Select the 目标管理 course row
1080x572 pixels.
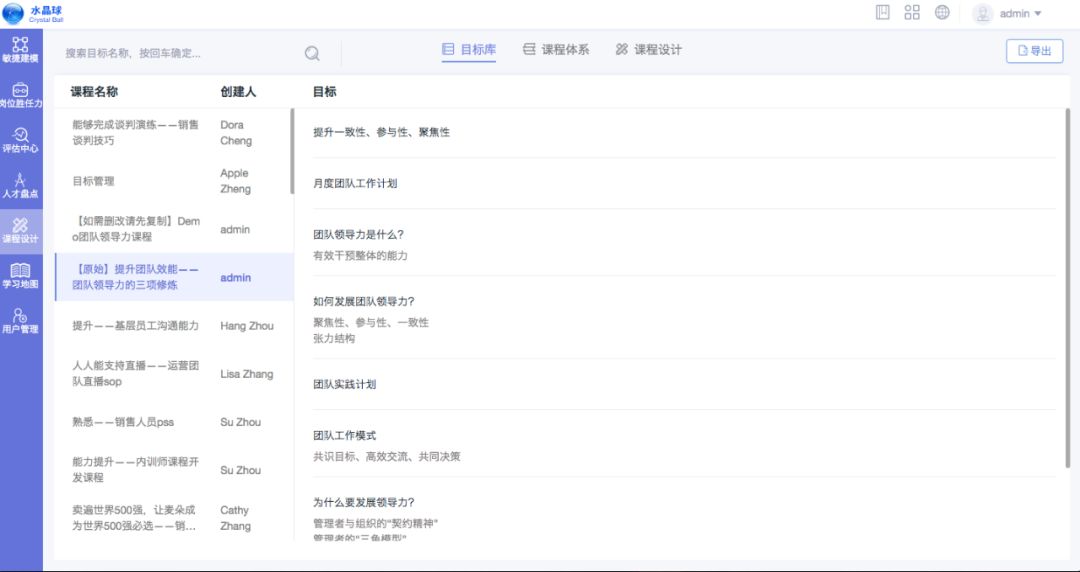(94, 181)
